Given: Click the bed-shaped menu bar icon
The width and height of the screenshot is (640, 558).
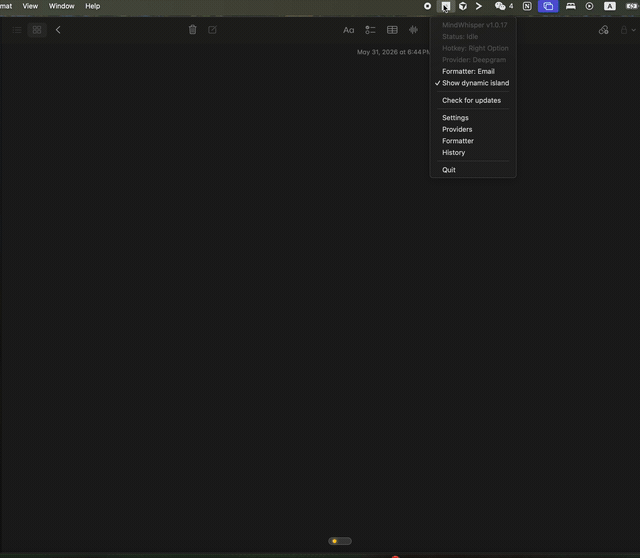Looking at the screenshot, I should coord(571,6).
